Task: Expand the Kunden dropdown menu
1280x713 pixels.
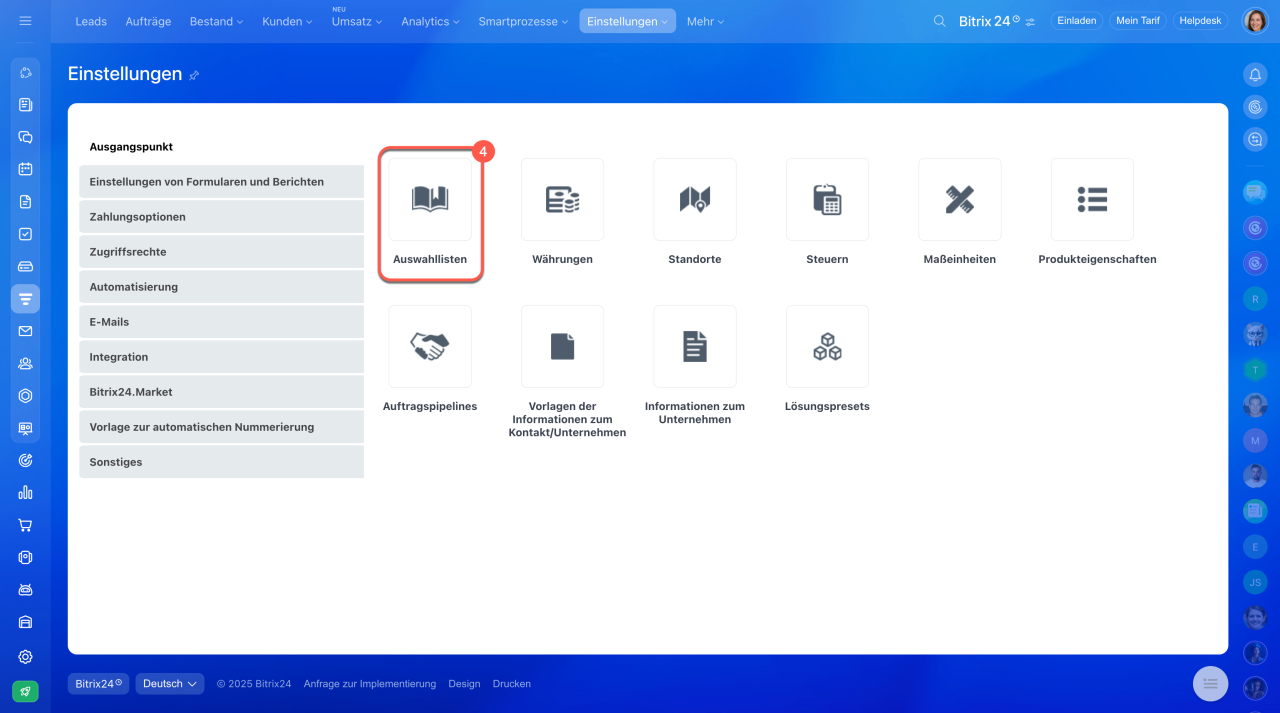Action: (x=285, y=21)
